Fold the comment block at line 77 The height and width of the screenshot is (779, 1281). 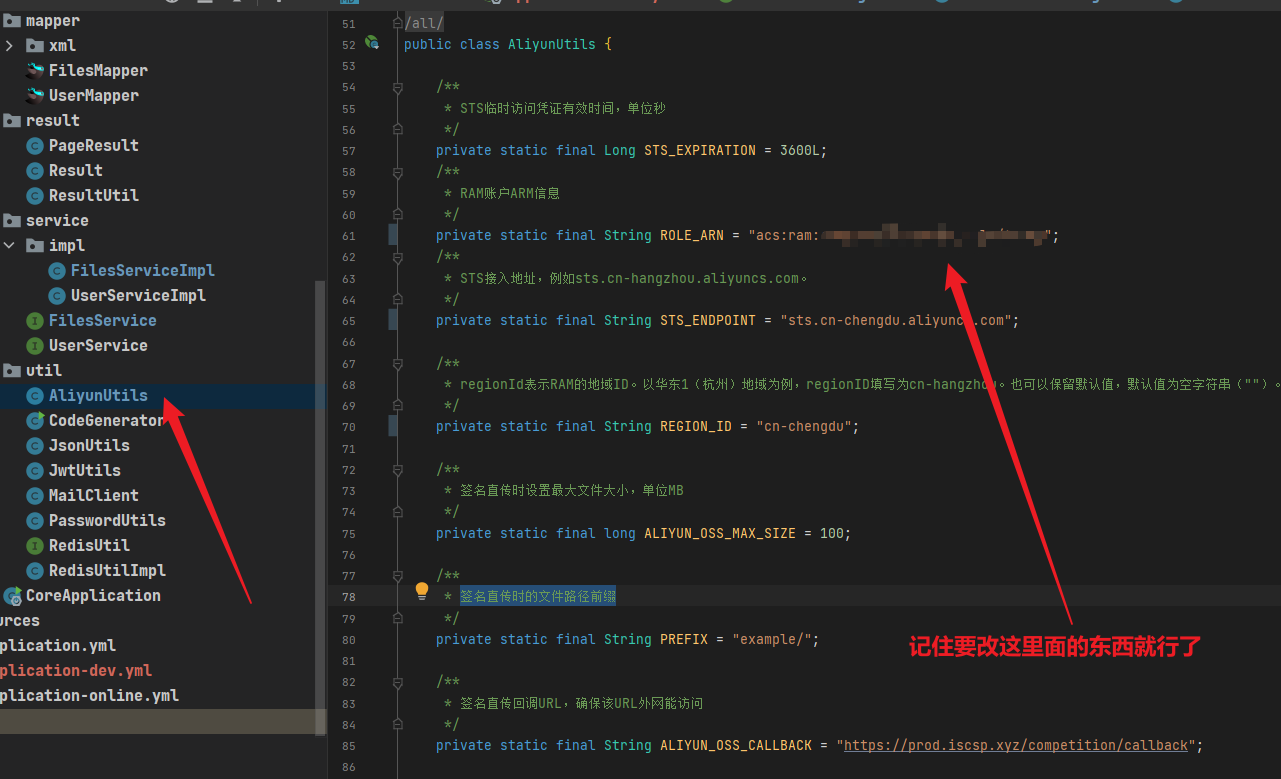pos(398,576)
